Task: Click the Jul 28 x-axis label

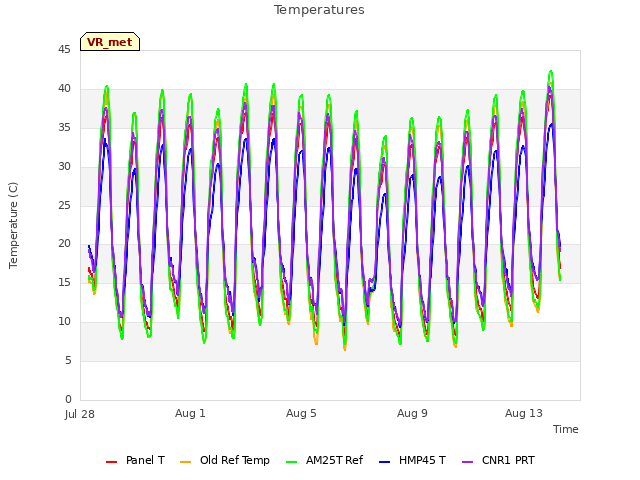Action: (80, 414)
